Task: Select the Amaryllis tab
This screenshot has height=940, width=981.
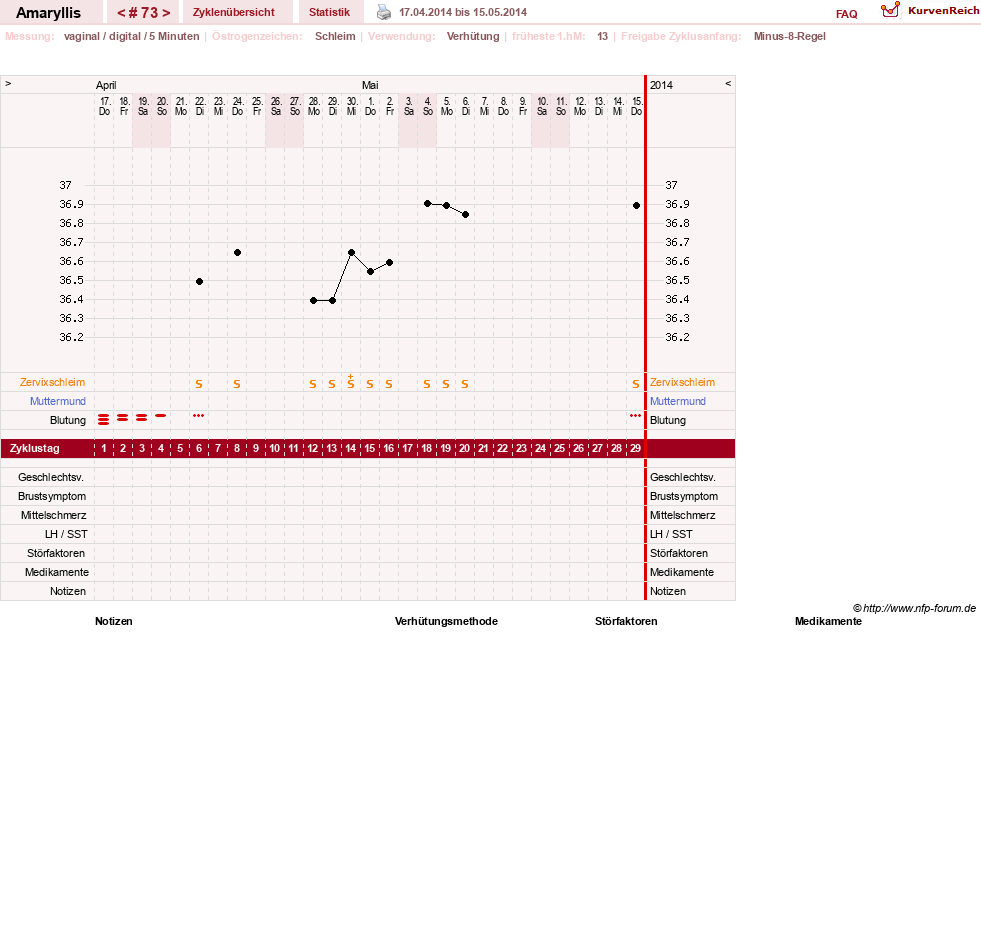Action: point(48,13)
